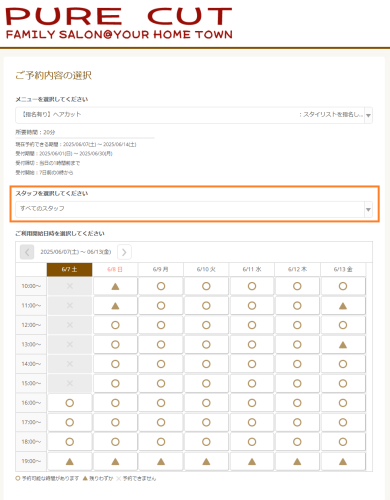Go to the previous week arrow
The height and width of the screenshot is (500, 390).
tap(27, 252)
